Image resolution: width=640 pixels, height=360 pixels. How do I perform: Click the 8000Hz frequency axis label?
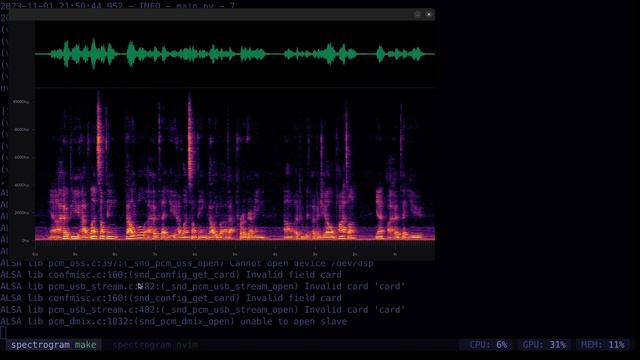pos(22,129)
